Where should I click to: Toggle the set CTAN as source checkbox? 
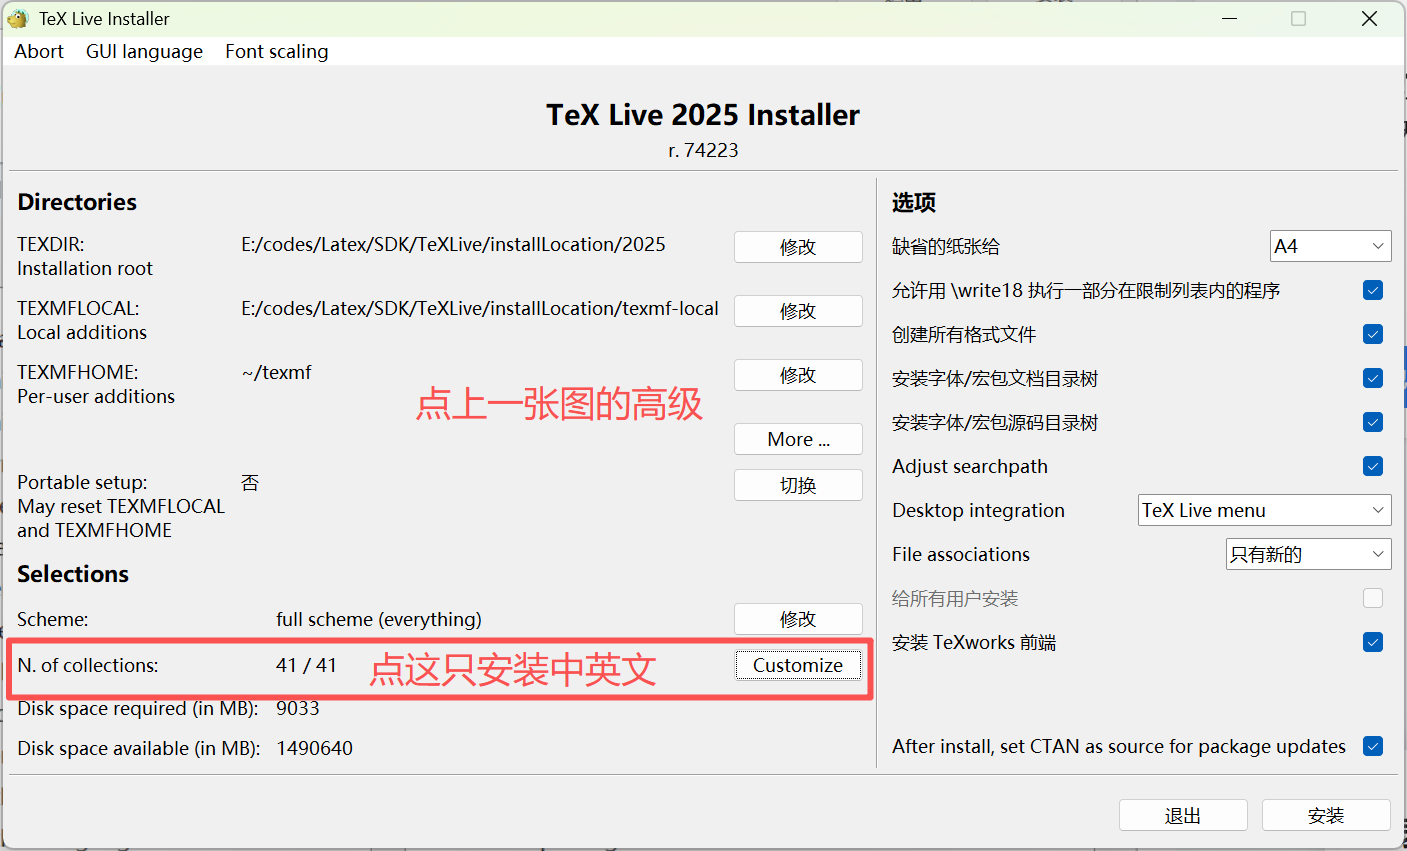(1373, 746)
